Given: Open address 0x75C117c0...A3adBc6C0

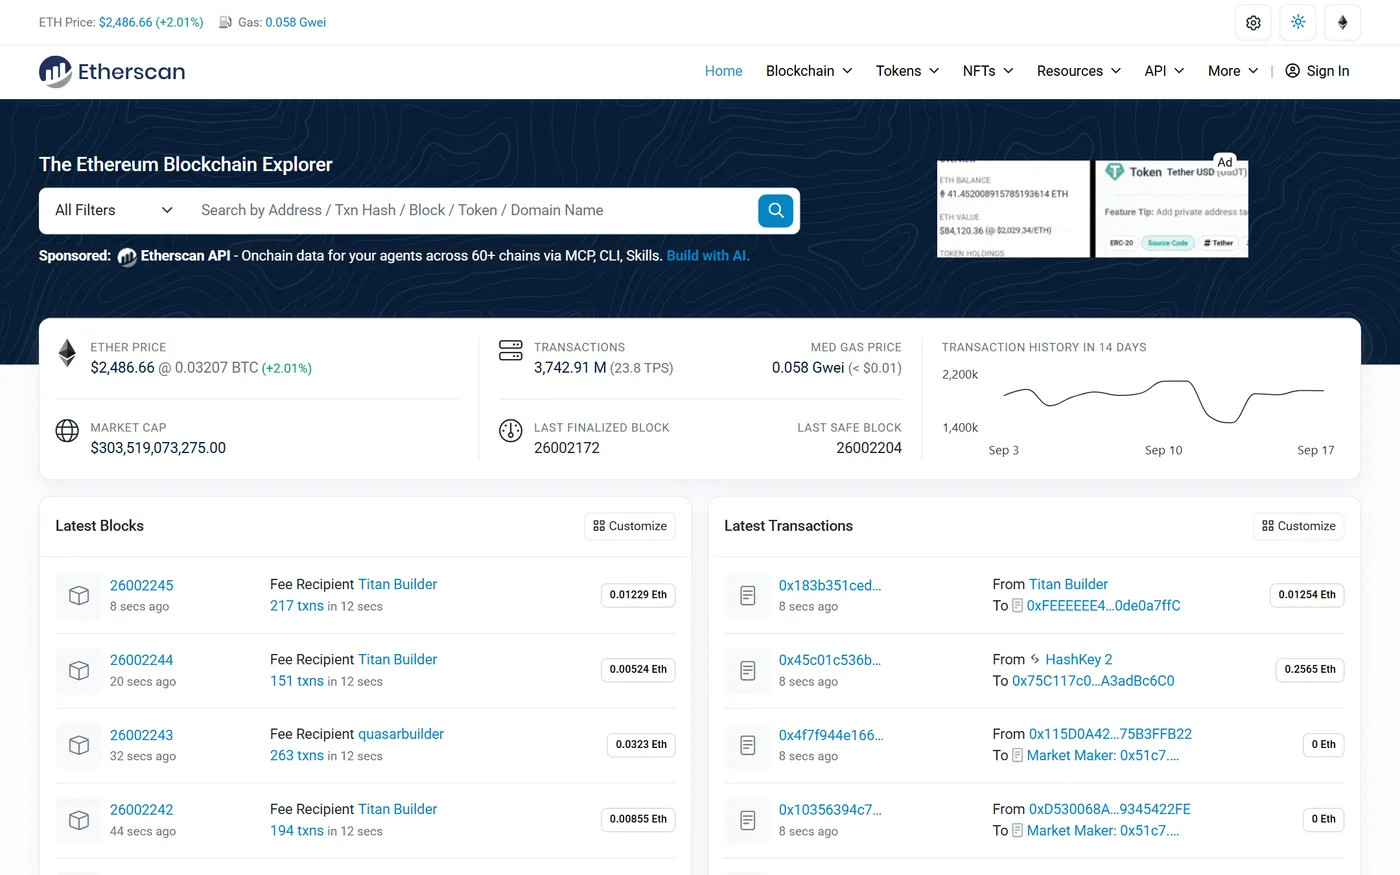Looking at the screenshot, I should pos(1093,681).
